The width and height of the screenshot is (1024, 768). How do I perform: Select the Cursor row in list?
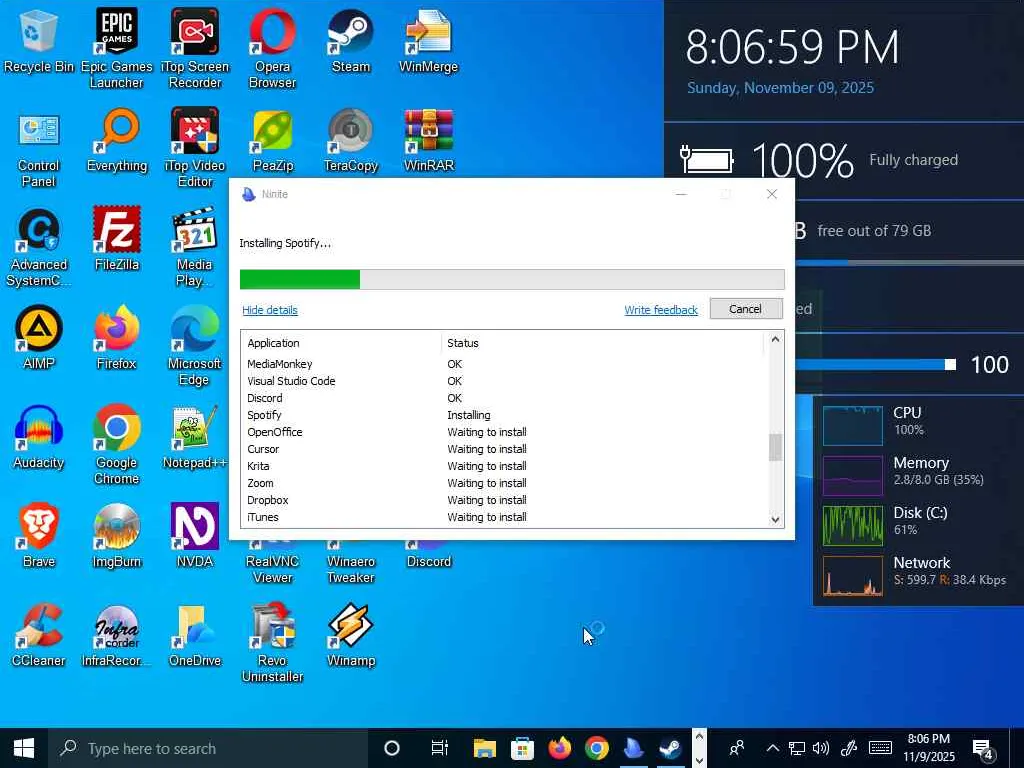(x=504, y=449)
